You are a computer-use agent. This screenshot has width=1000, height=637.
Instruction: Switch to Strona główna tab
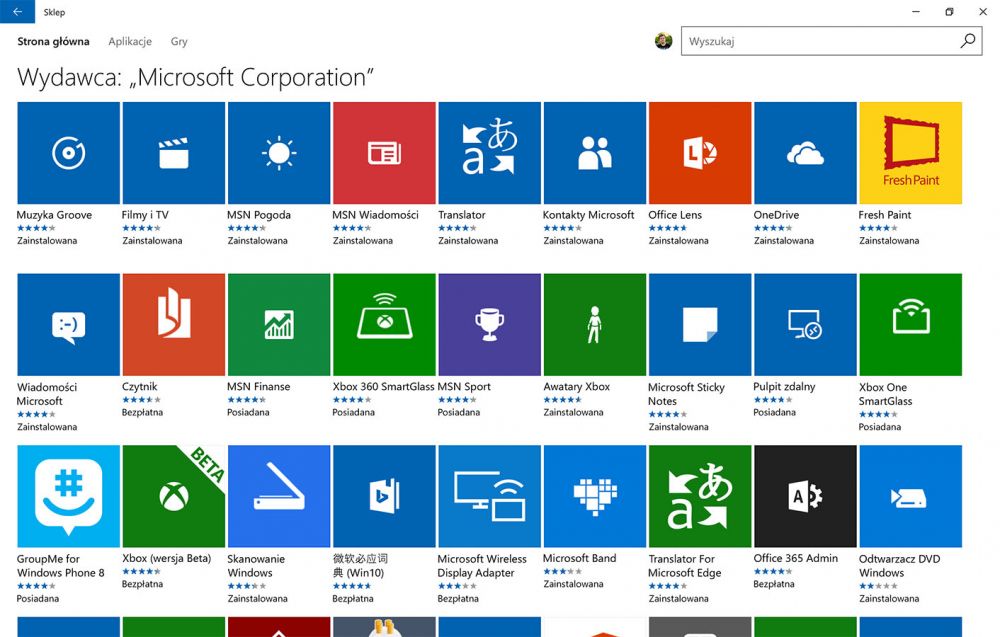53,41
